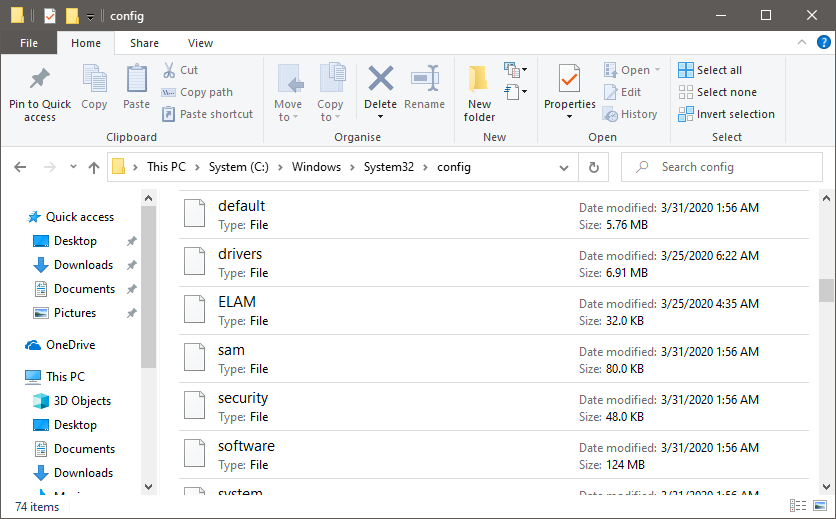Viewport: 836px width, 519px height.
Task: Open the Easy access dropdown
Action: pyautogui.click(x=516, y=92)
